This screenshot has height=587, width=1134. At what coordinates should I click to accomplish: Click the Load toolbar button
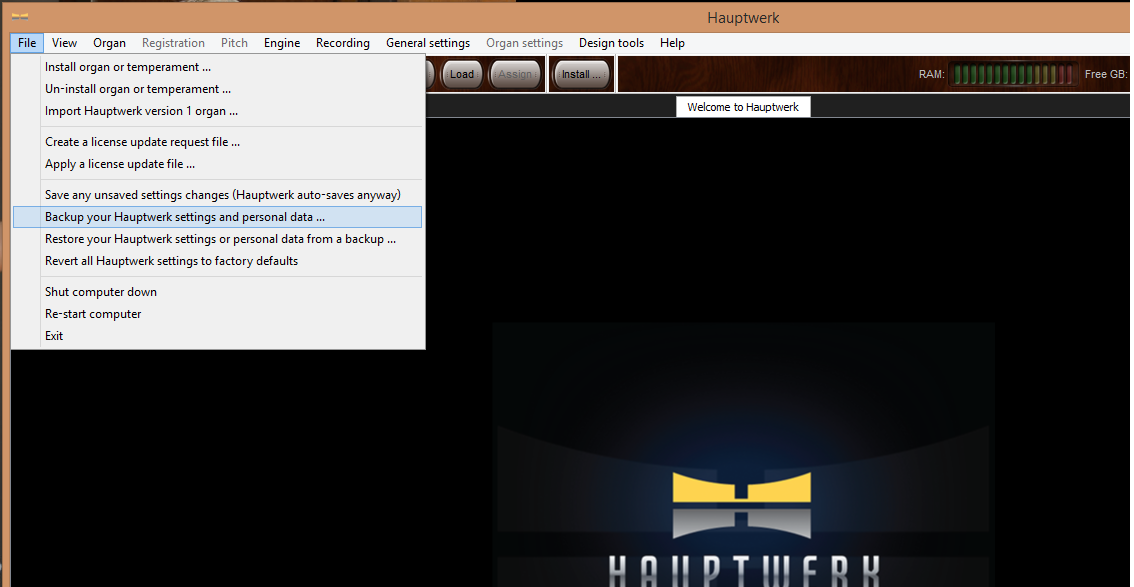pos(461,74)
